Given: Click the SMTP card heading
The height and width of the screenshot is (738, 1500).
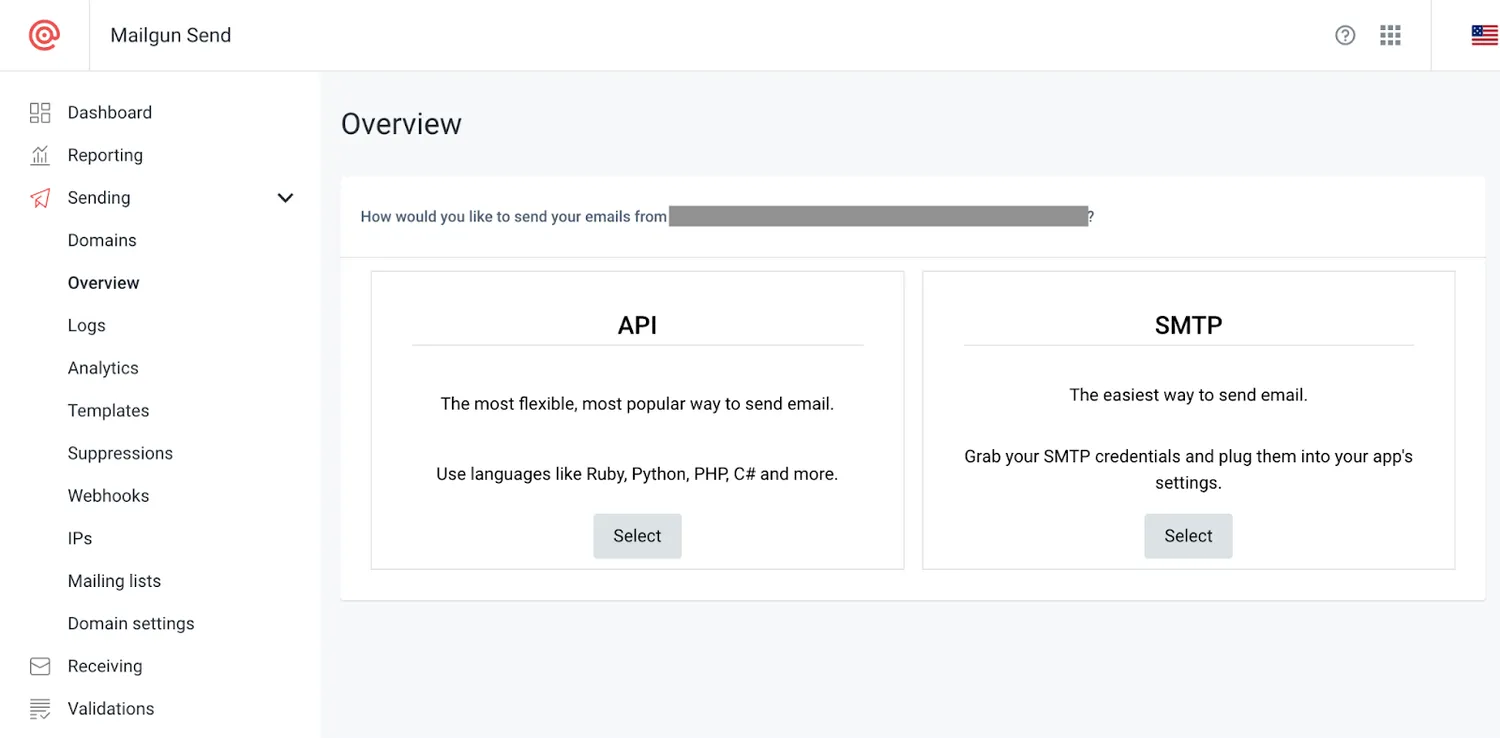Looking at the screenshot, I should pos(1188,325).
